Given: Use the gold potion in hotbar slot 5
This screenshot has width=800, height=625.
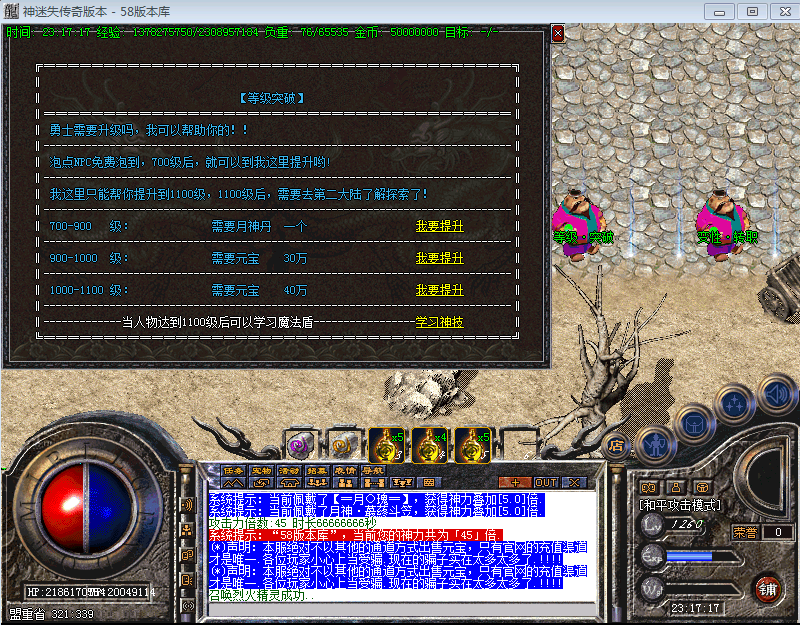Looking at the screenshot, I should [472, 445].
